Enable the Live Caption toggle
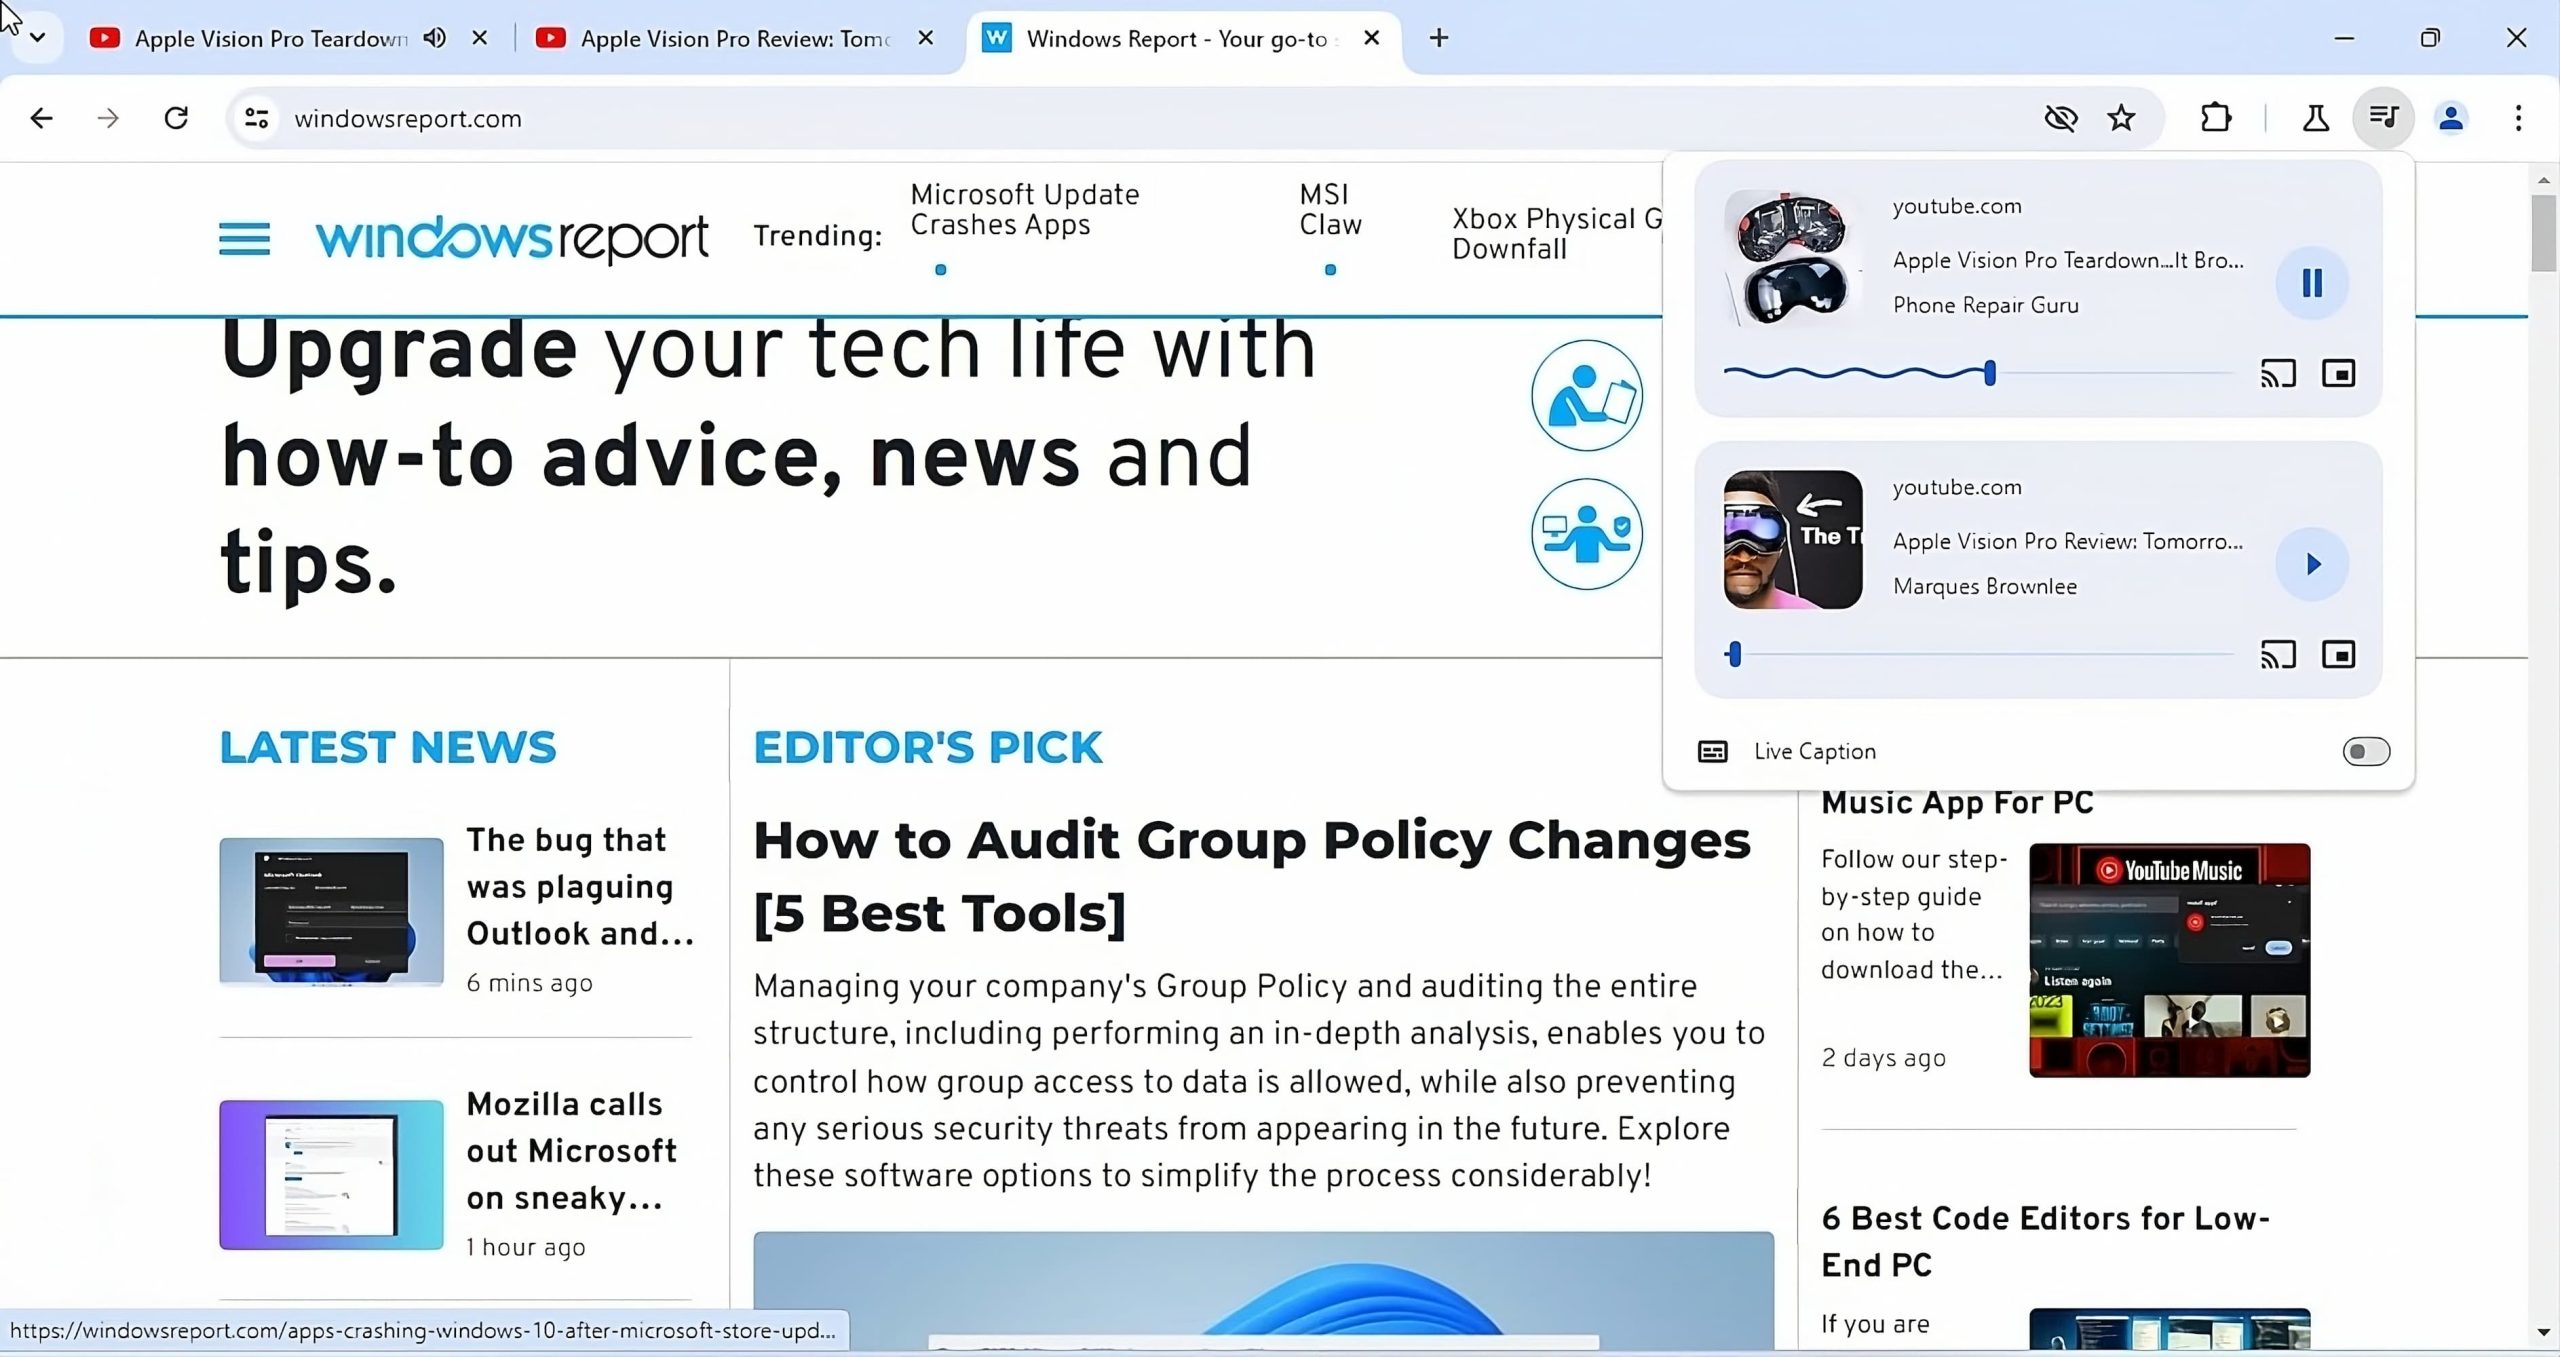The width and height of the screenshot is (2560, 1357). 2366,751
